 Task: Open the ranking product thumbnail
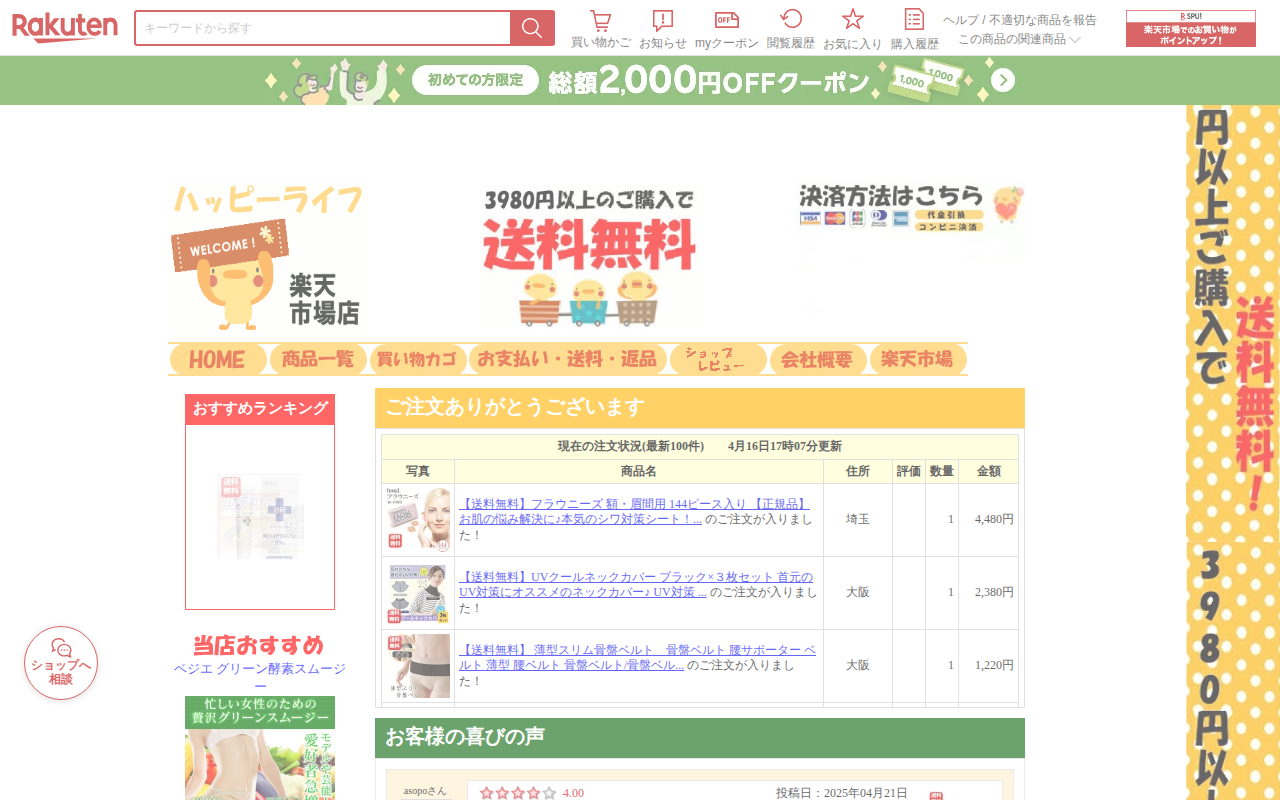(x=260, y=516)
